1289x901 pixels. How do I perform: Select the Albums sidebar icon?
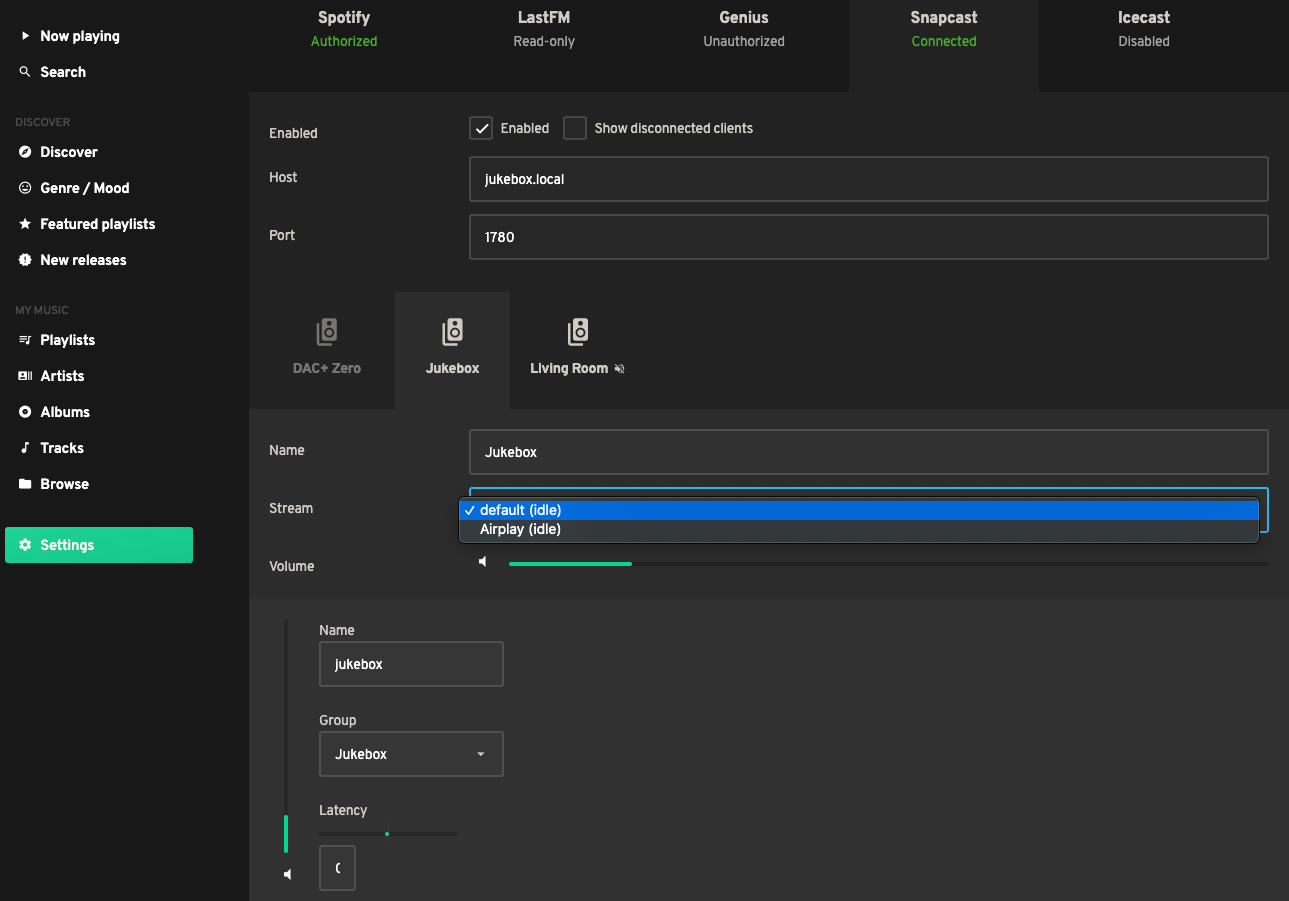click(x=25, y=411)
